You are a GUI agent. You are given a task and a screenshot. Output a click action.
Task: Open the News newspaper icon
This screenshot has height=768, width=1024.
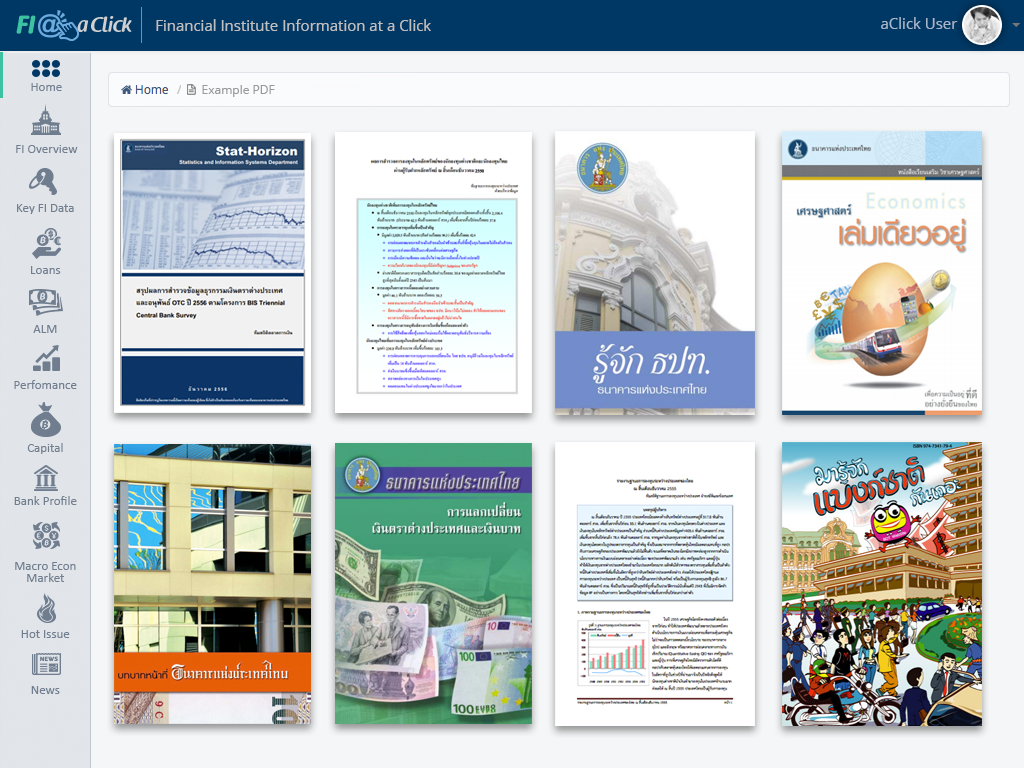pos(46,665)
